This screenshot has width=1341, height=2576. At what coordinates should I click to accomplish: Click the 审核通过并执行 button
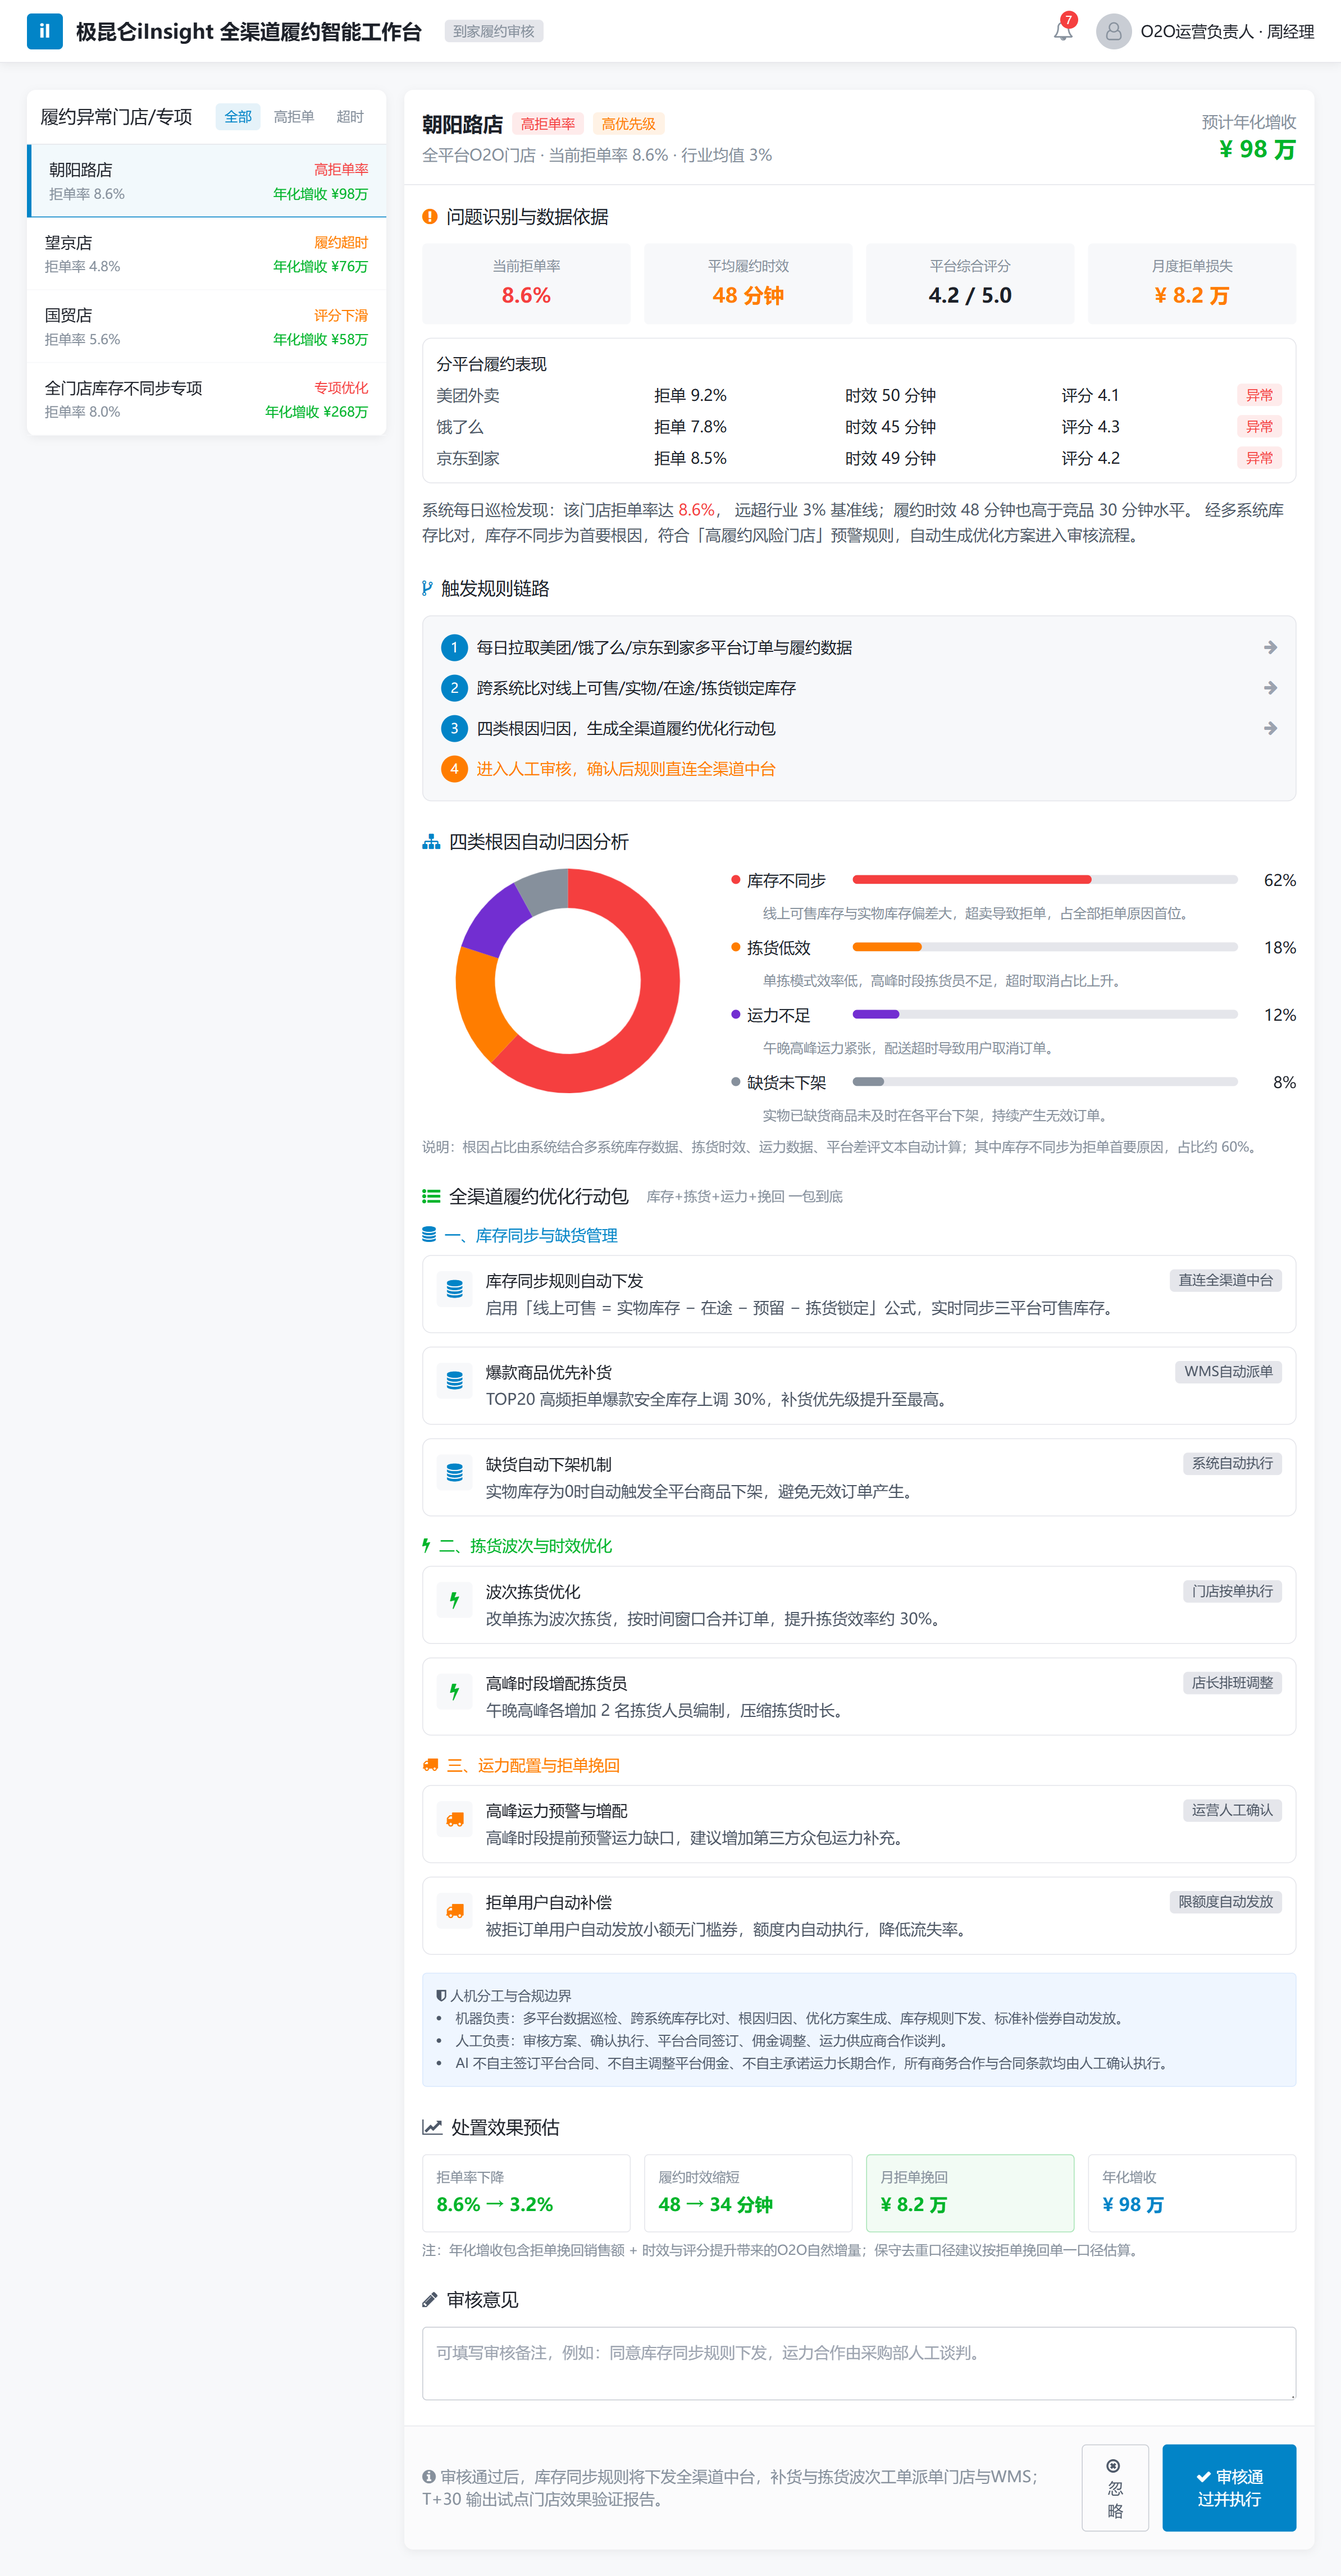tap(1229, 2488)
